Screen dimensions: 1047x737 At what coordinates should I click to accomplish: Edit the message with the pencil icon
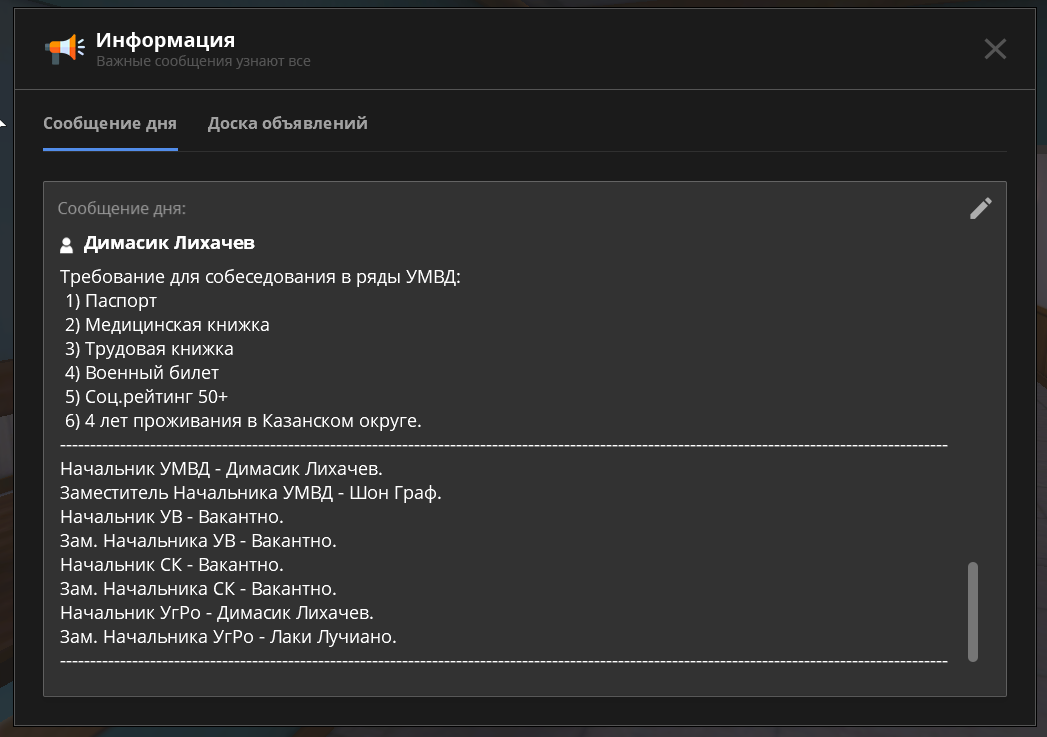pos(980,208)
